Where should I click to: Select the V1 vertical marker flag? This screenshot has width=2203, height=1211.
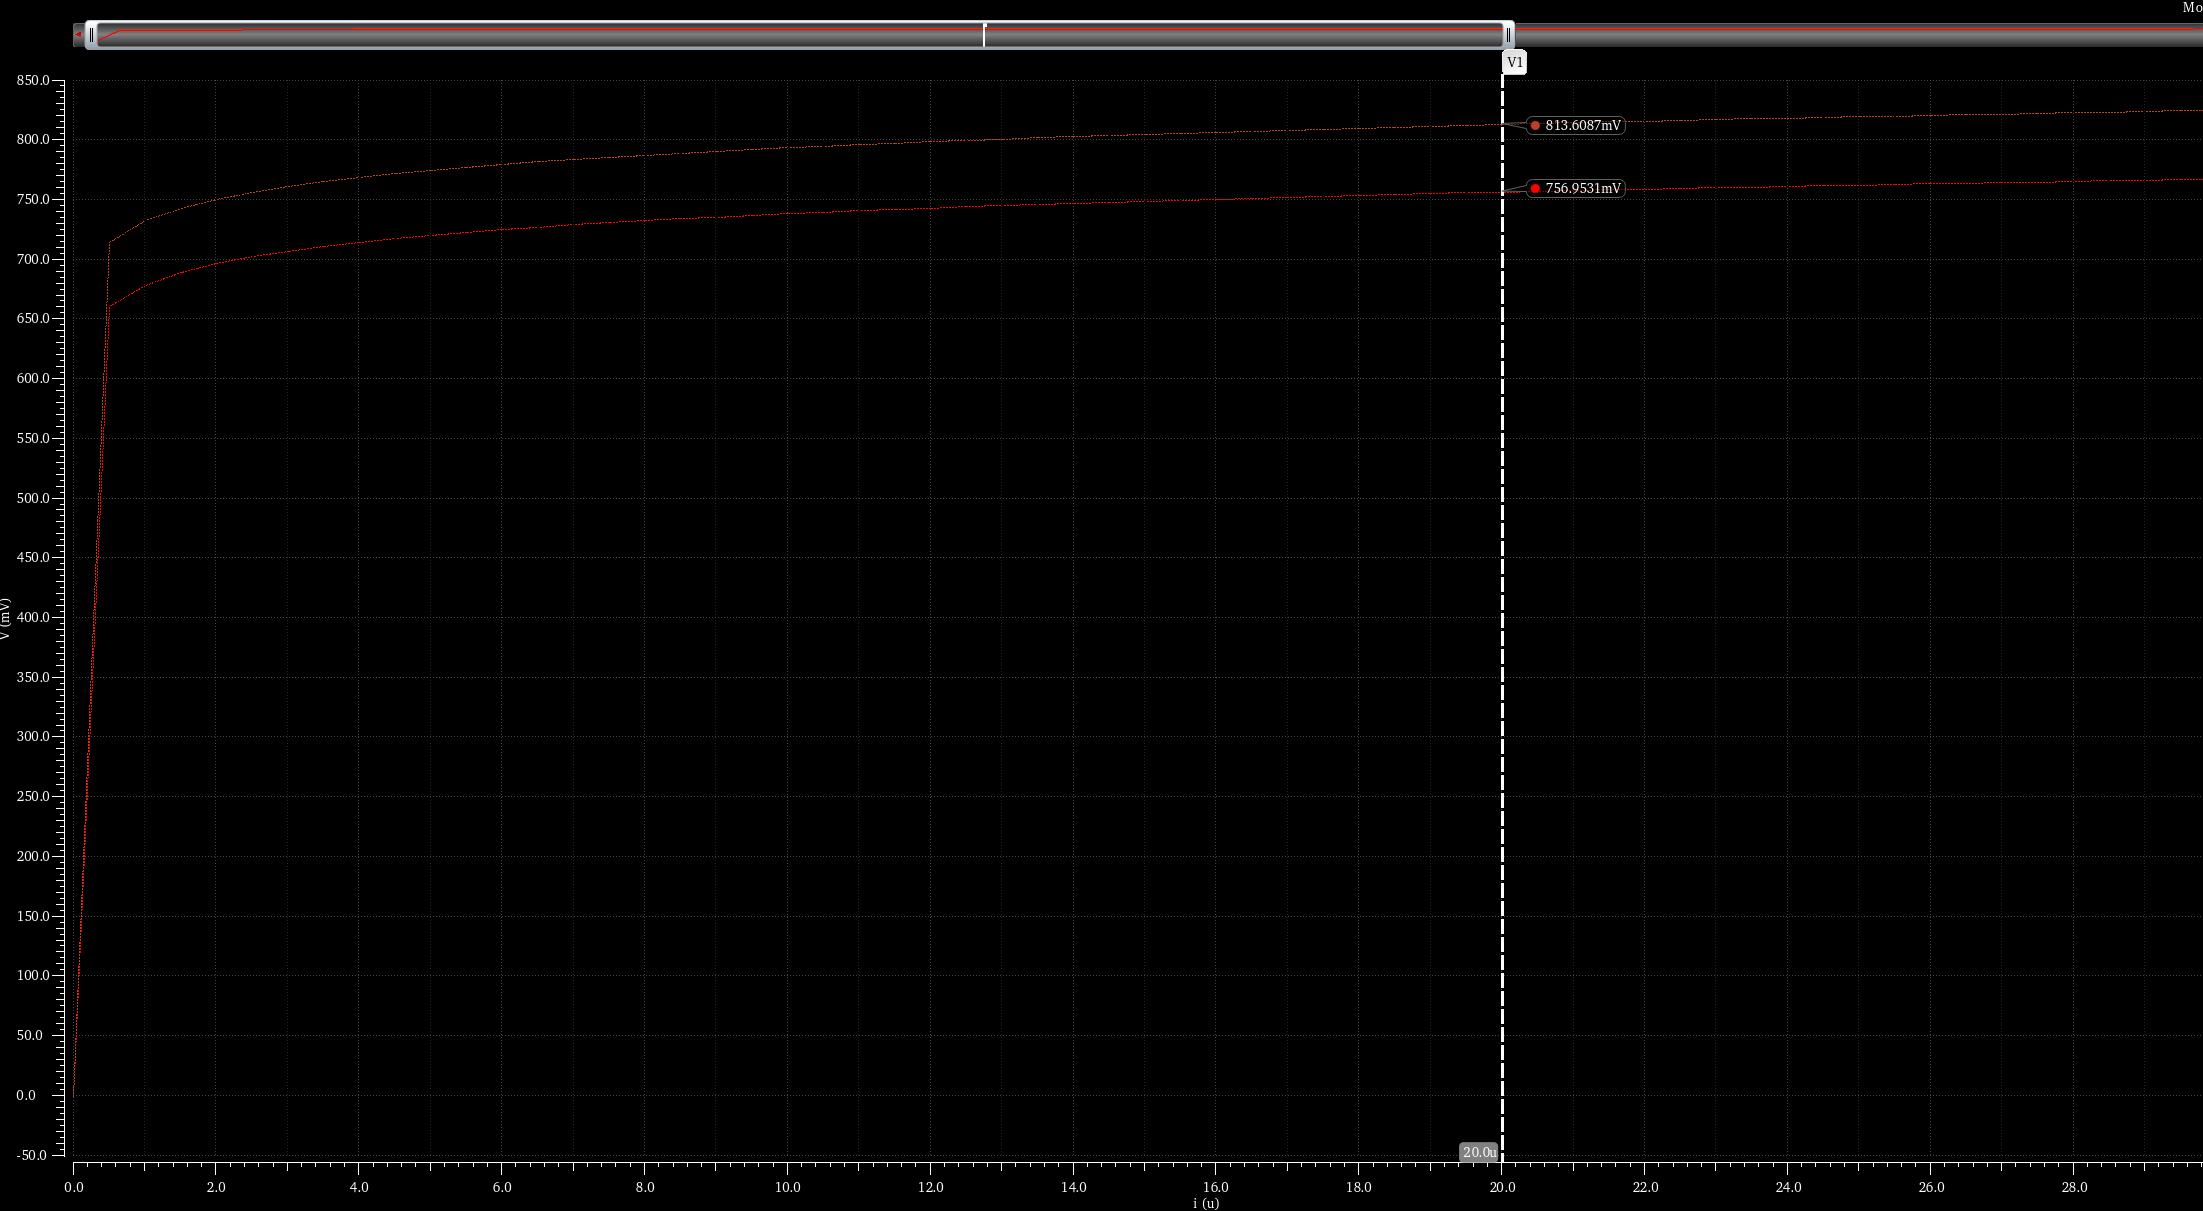(1514, 62)
